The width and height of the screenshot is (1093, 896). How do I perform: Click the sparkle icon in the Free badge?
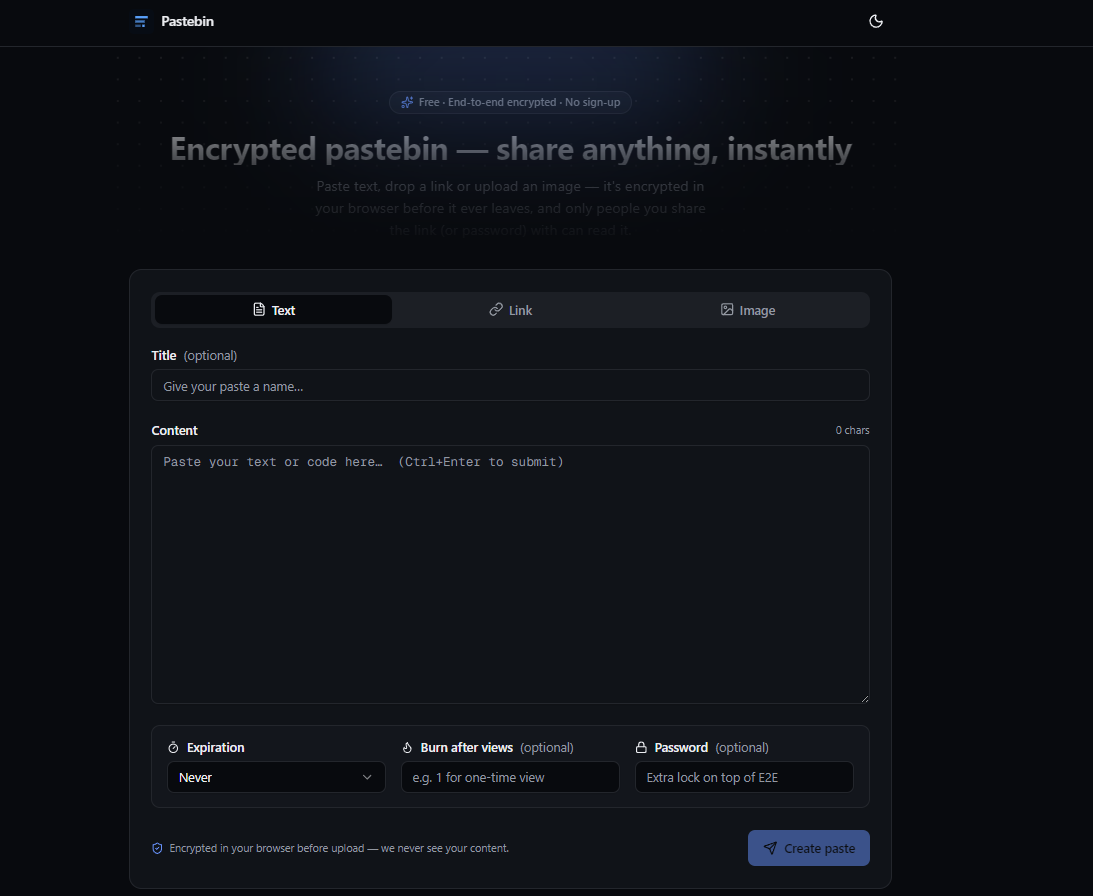click(407, 102)
